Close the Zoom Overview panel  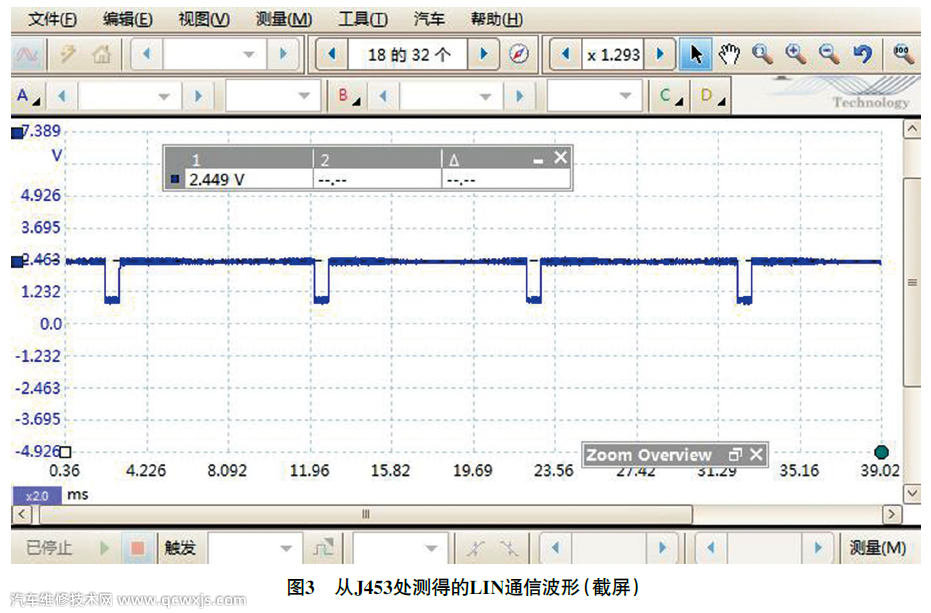click(756, 455)
